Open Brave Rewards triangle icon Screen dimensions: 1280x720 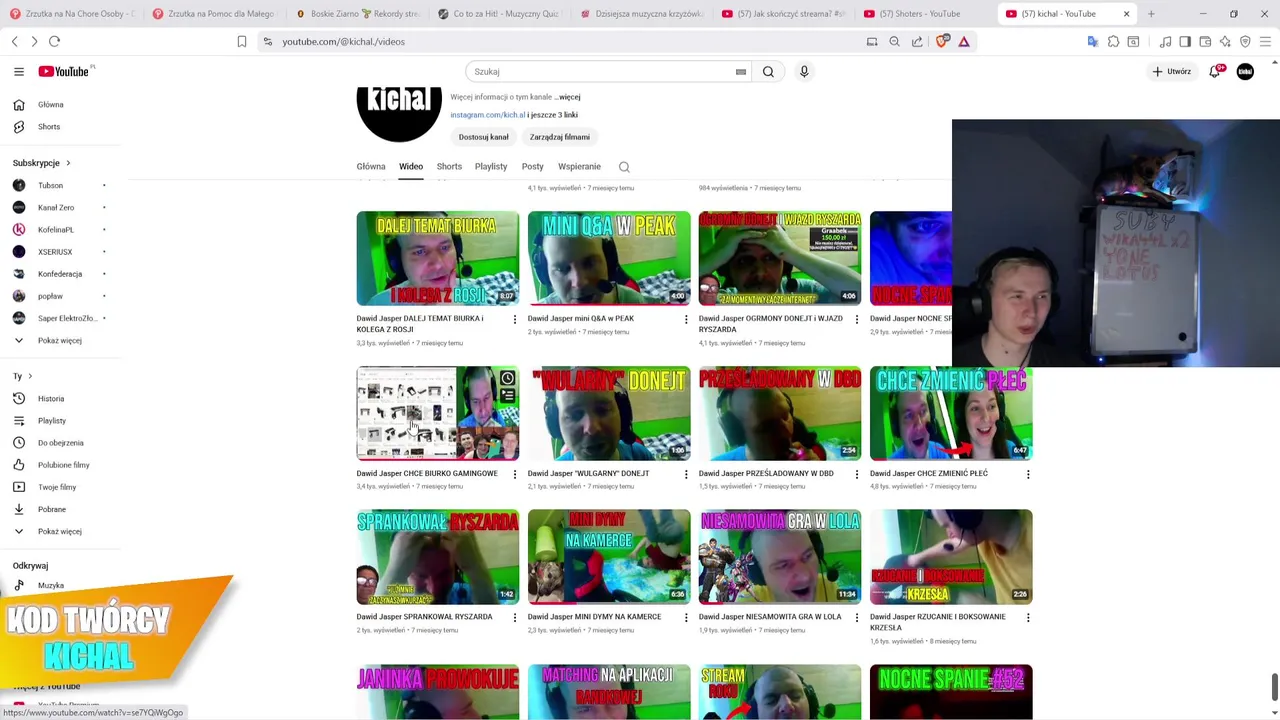(964, 41)
